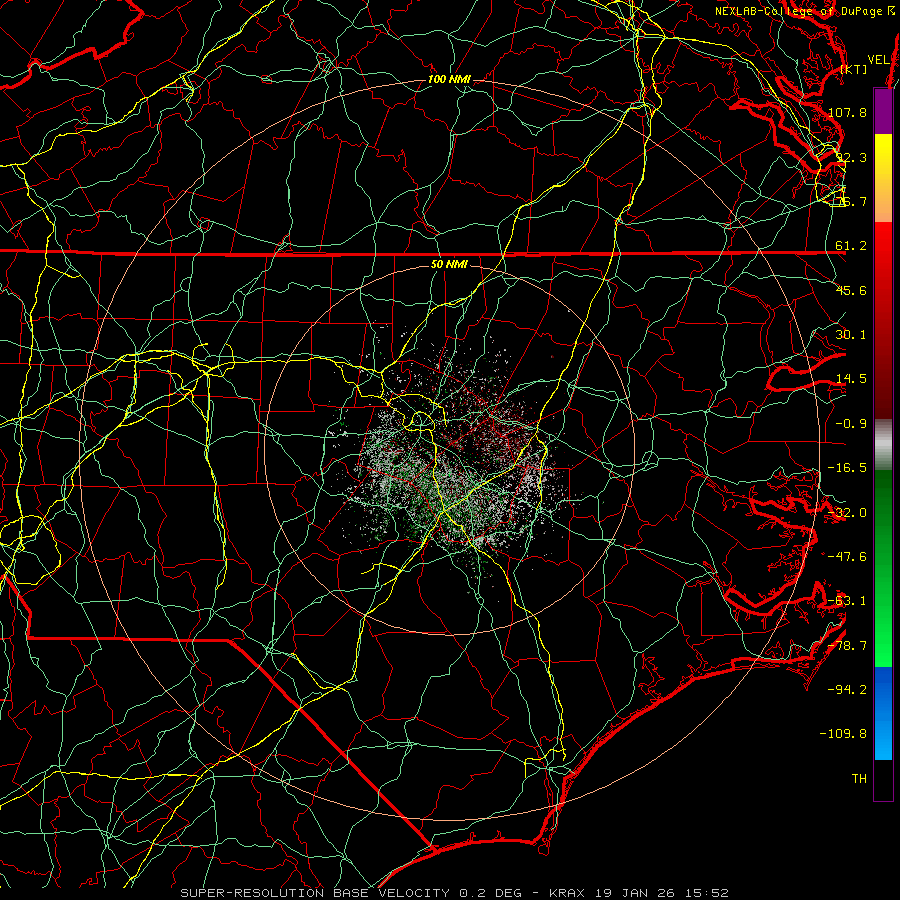Click the -78.7 legend value
Viewport: 900px width, 900px height.
pyautogui.click(x=847, y=646)
